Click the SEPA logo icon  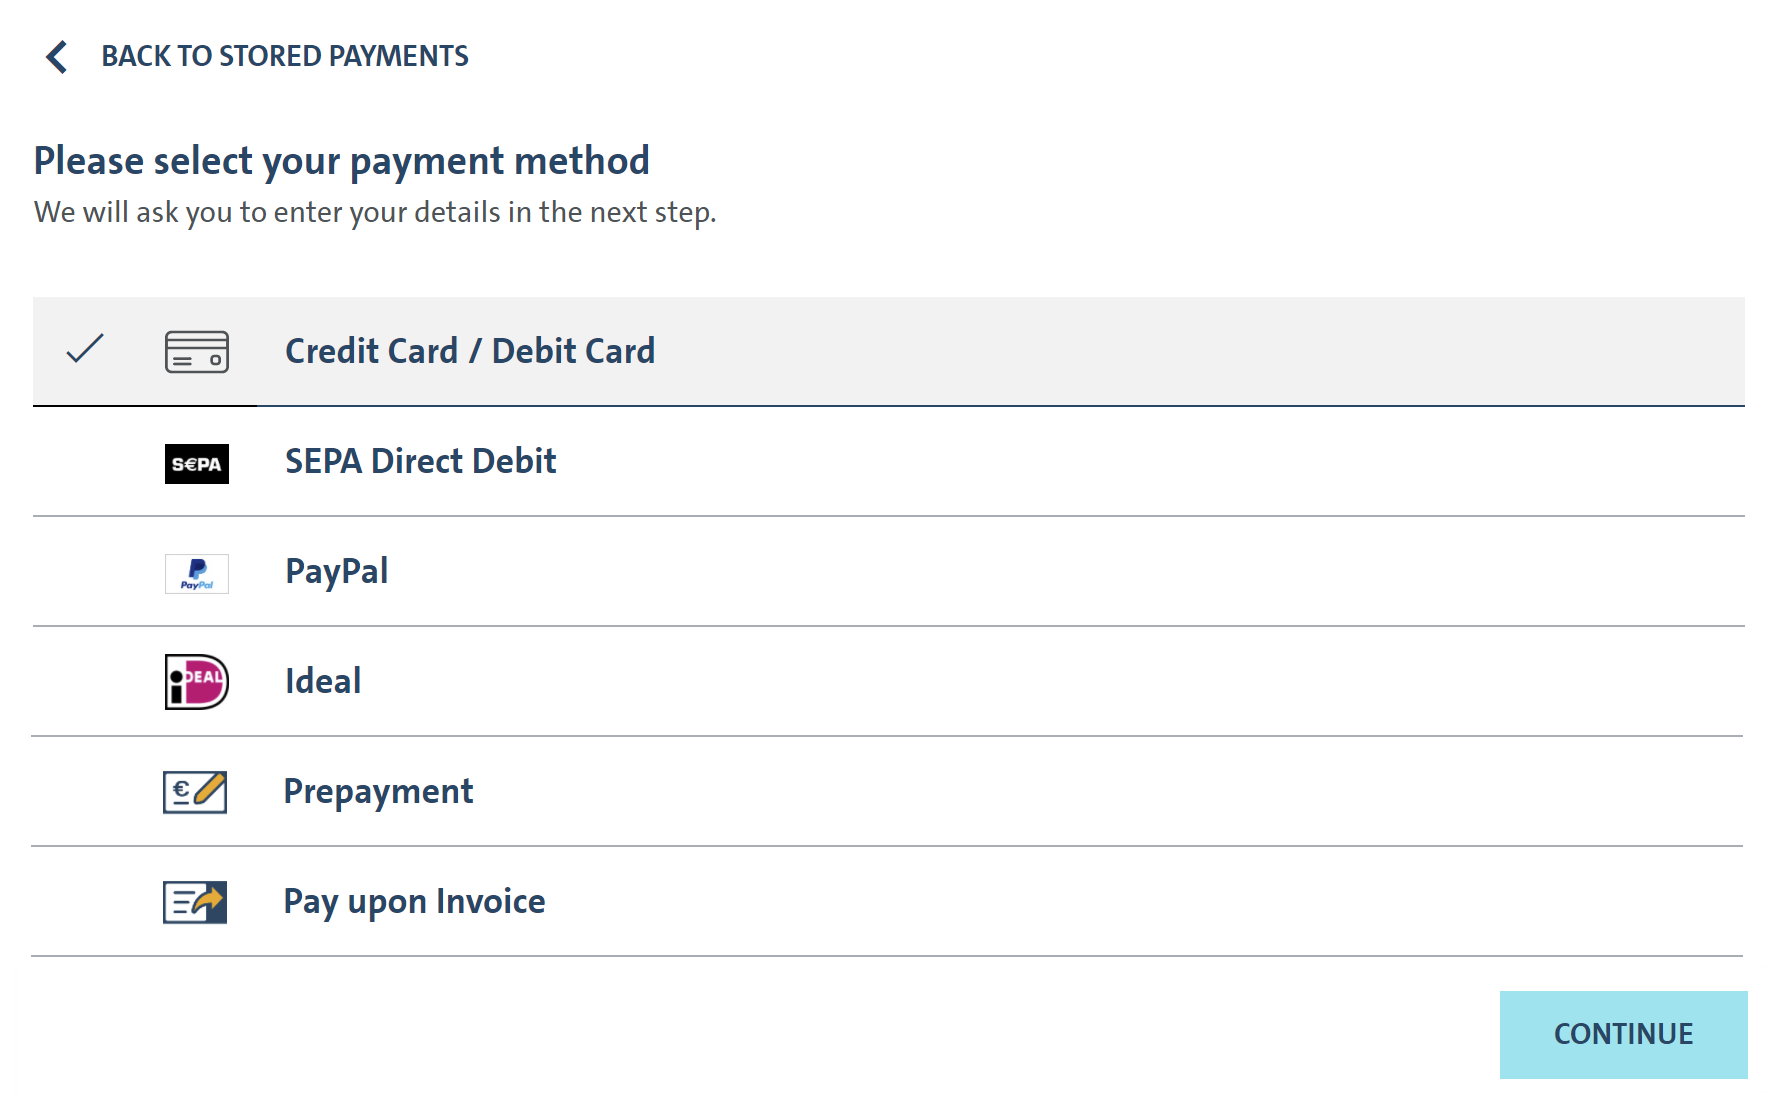click(x=196, y=464)
